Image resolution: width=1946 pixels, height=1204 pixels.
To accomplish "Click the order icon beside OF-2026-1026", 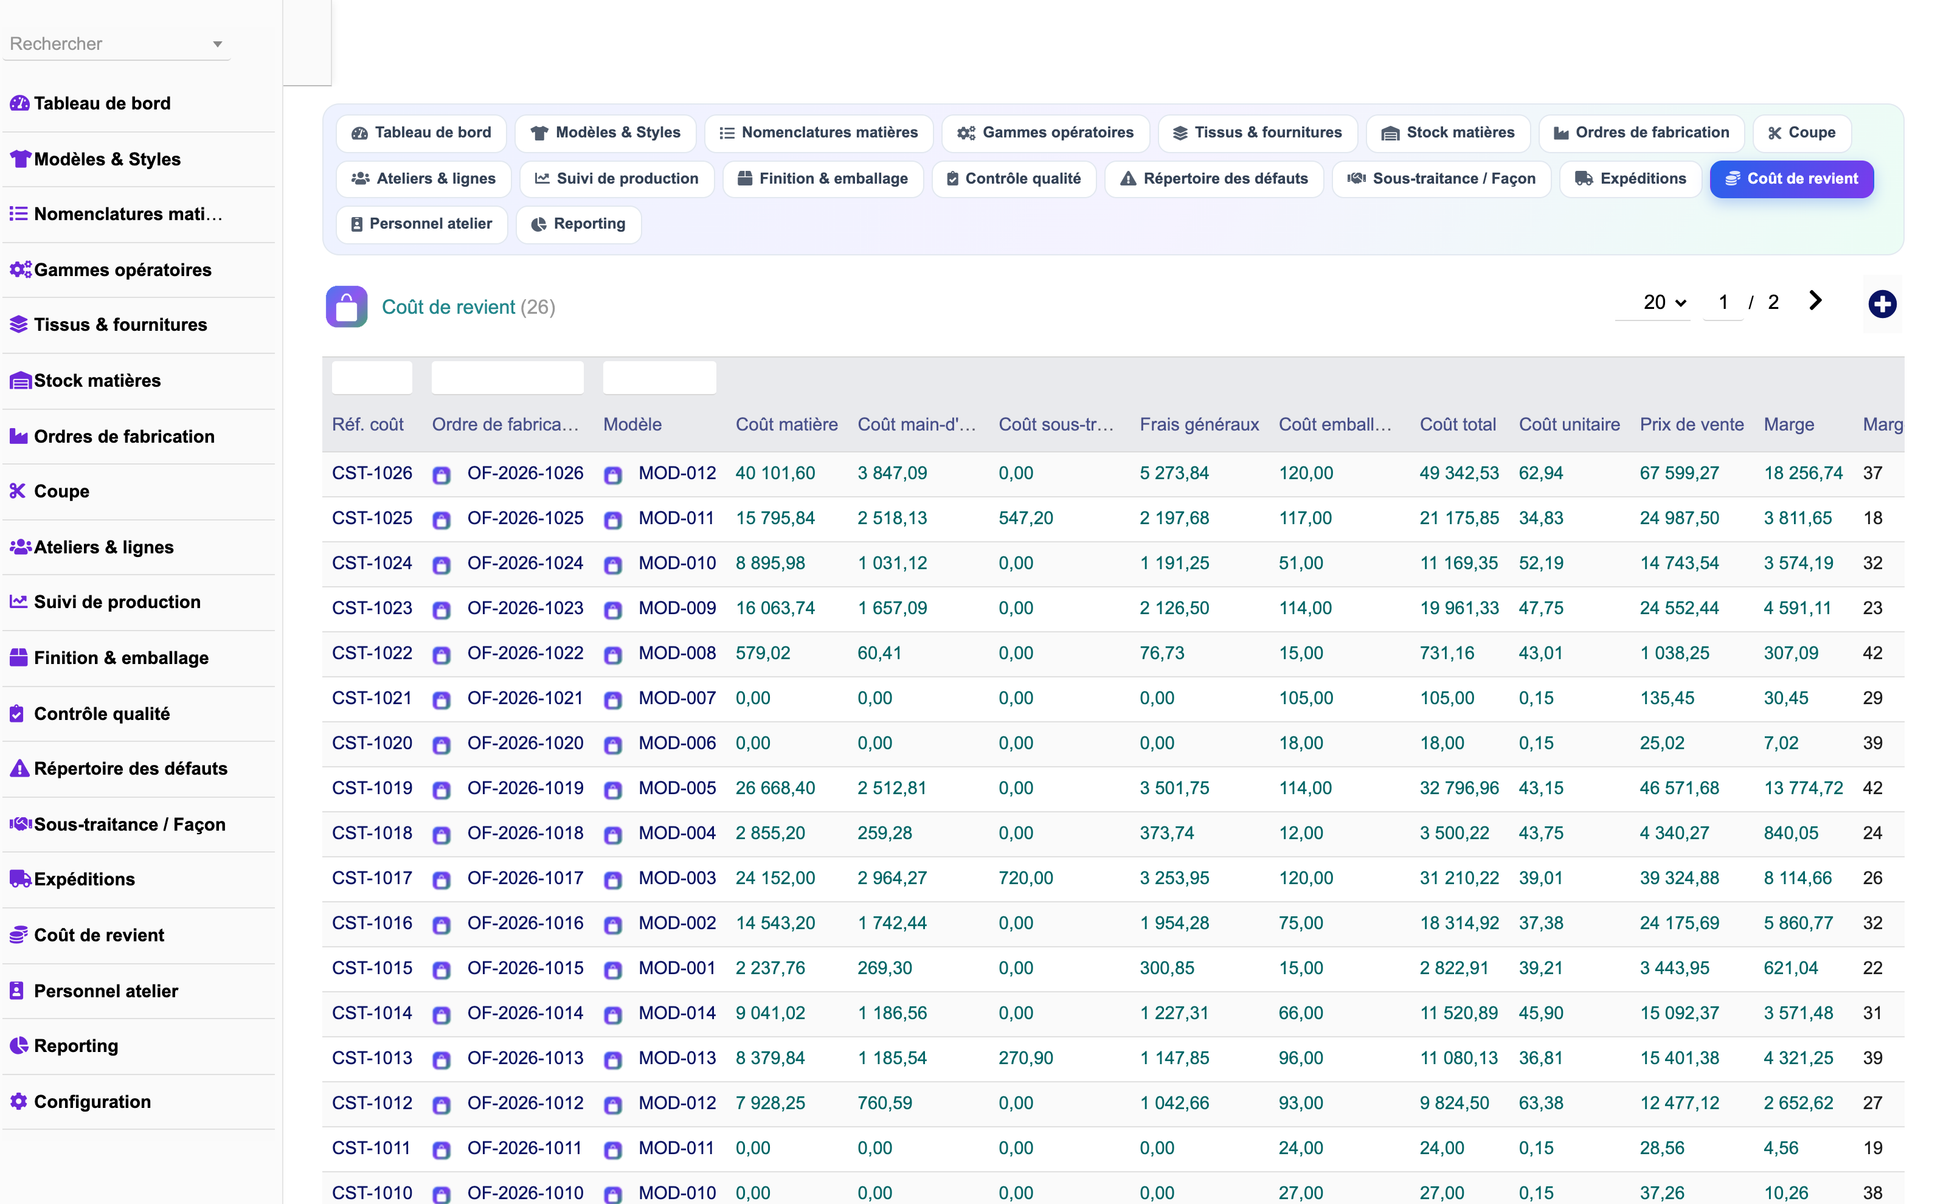I will coord(441,475).
